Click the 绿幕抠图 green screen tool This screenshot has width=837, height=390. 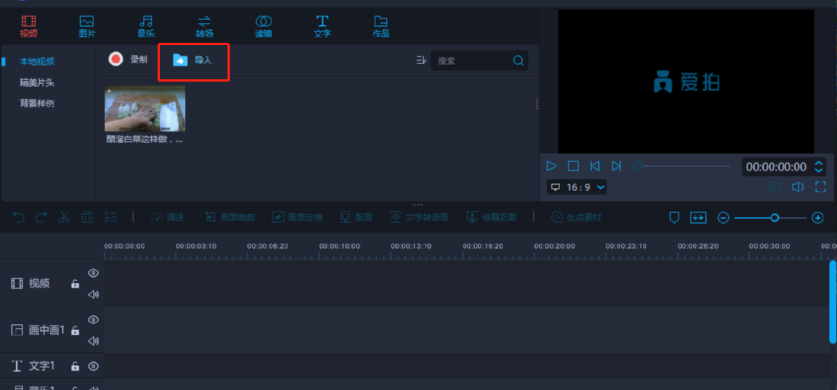tap(492, 218)
